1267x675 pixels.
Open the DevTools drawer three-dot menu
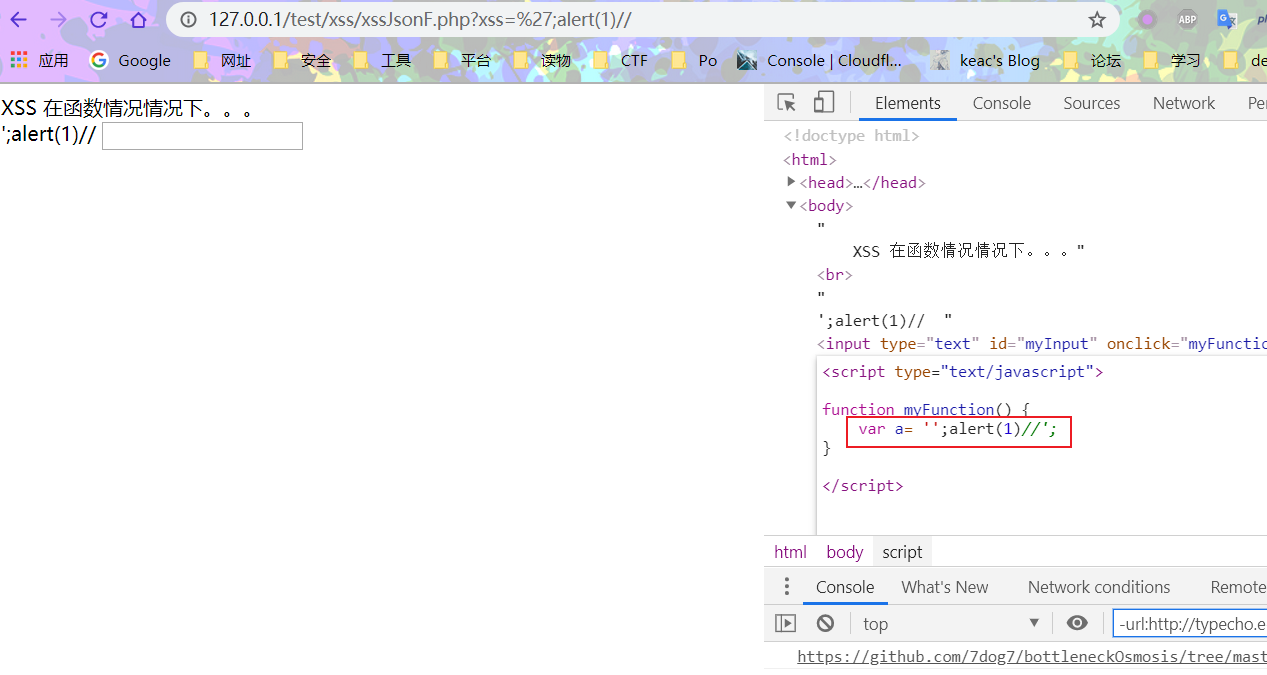(787, 587)
